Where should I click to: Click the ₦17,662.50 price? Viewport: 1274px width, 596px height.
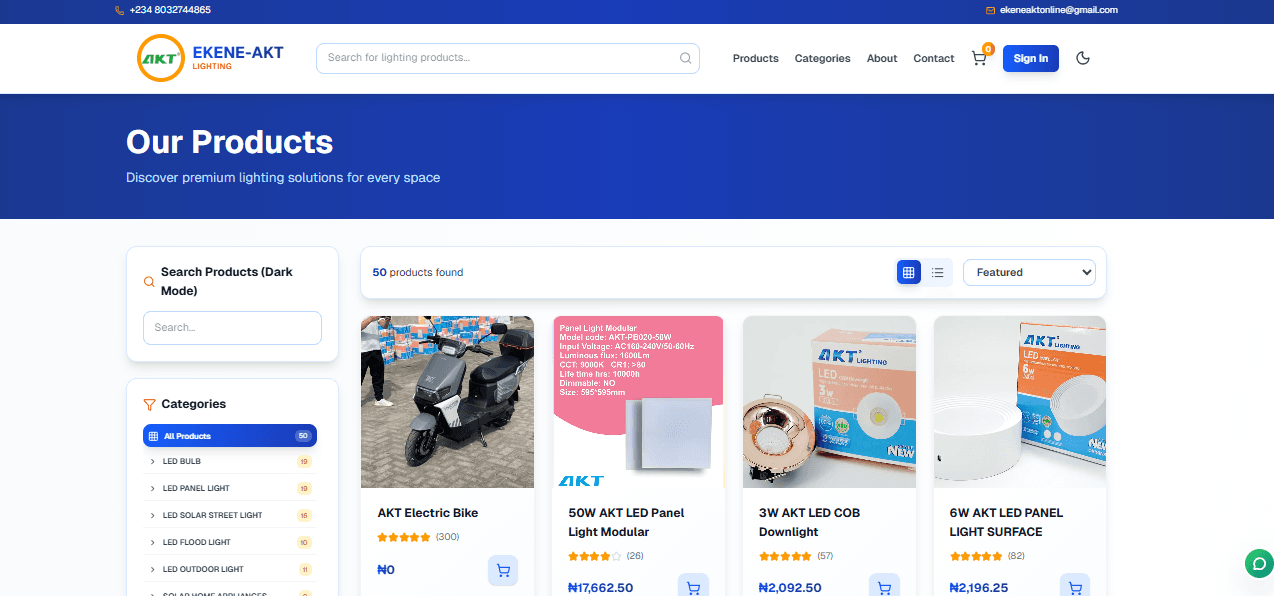tap(600, 588)
